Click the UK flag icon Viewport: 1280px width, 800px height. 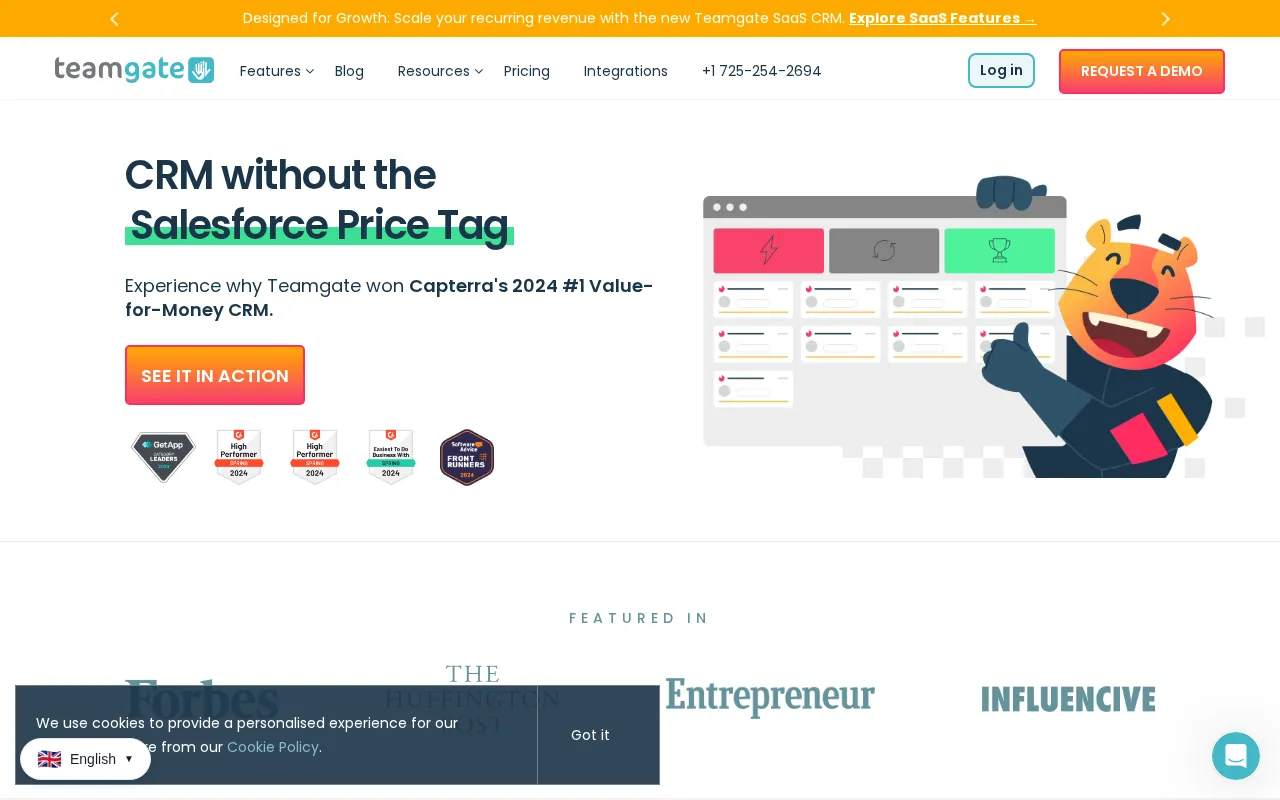(x=49, y=759)
